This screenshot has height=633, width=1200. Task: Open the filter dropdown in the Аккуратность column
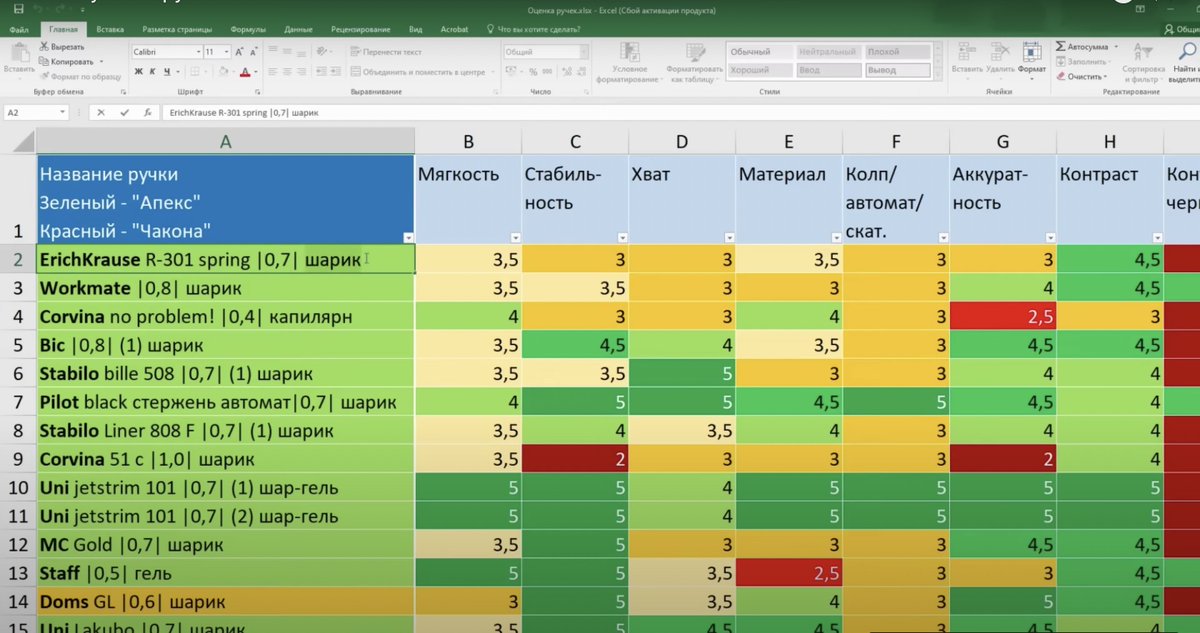[x=1049, y=237]
